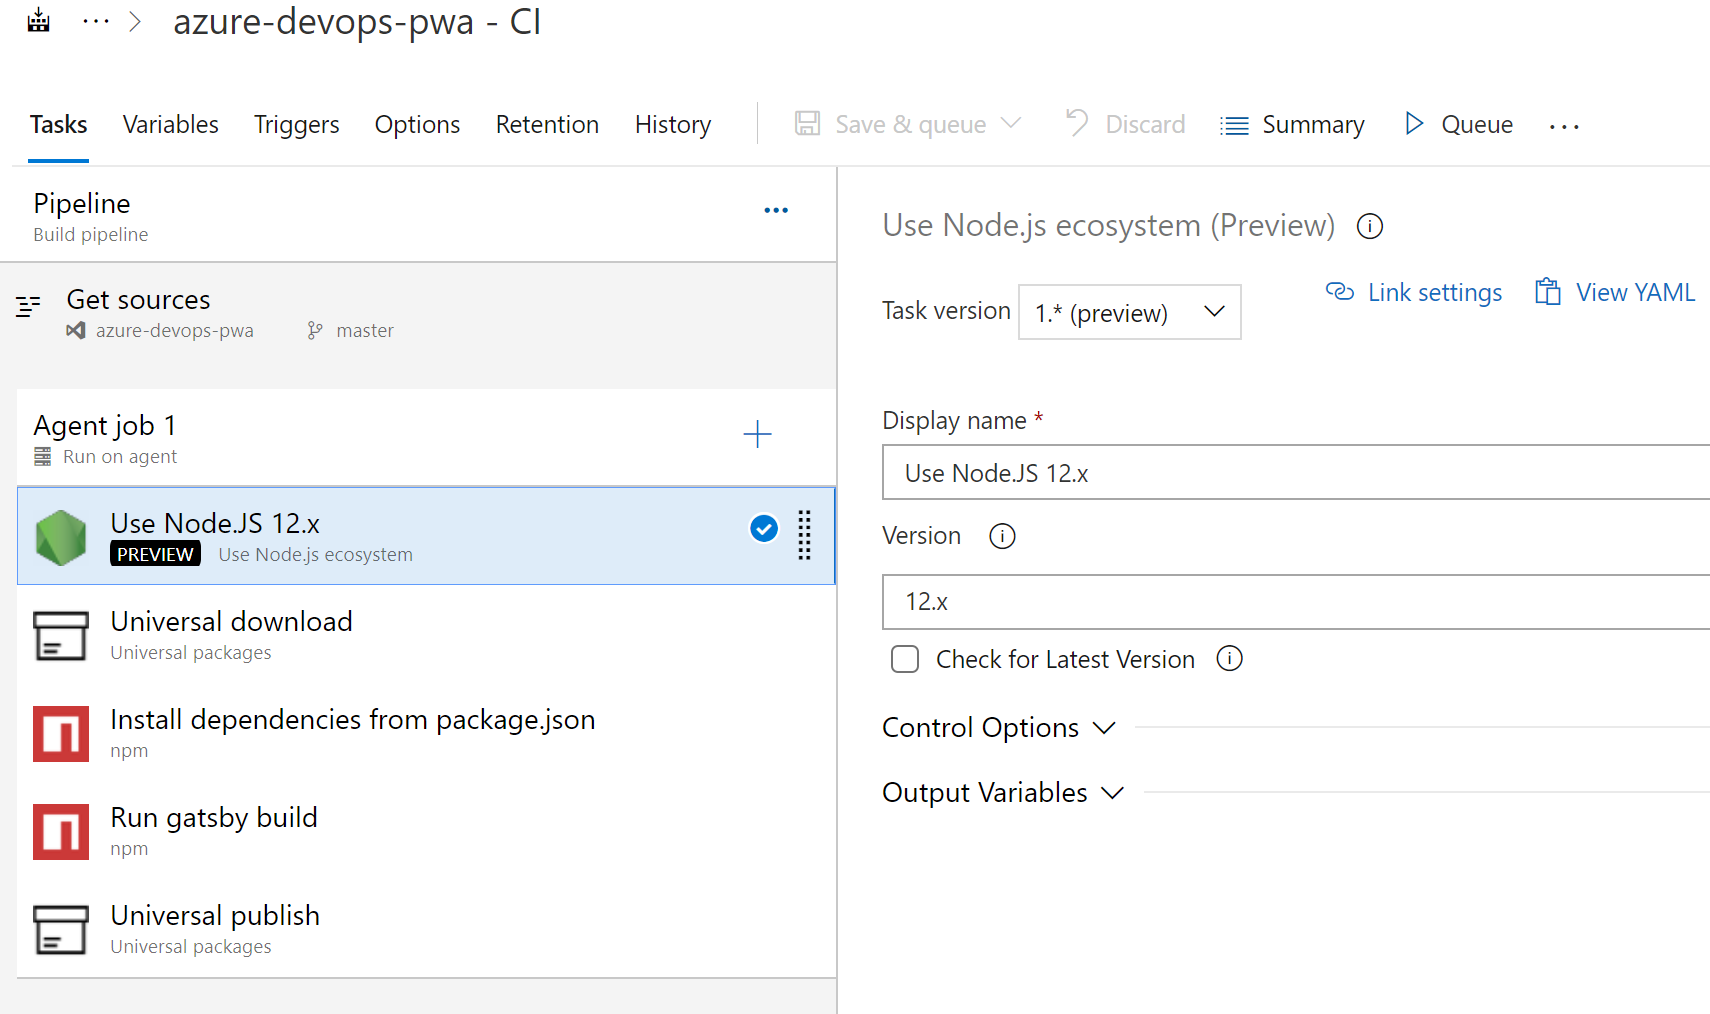The width and height of the screenshot is (1710, 1014).
Task: Open the Pipeline more options ellipsis
Action: click(776, 210)
